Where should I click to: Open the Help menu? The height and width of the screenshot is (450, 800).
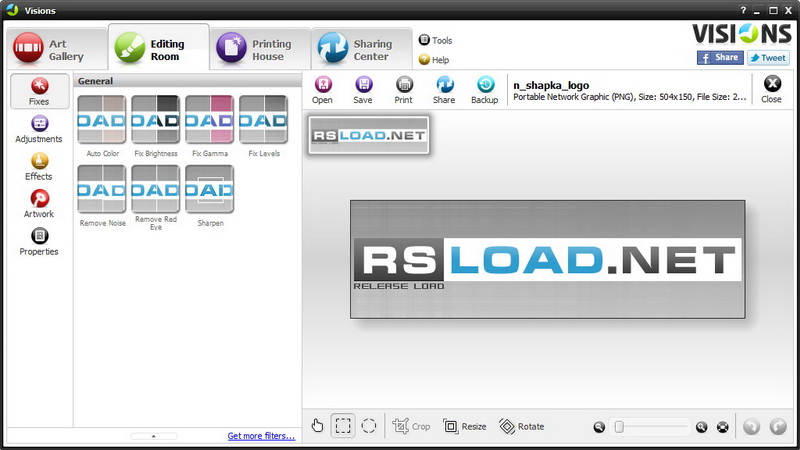coord(434,60)
